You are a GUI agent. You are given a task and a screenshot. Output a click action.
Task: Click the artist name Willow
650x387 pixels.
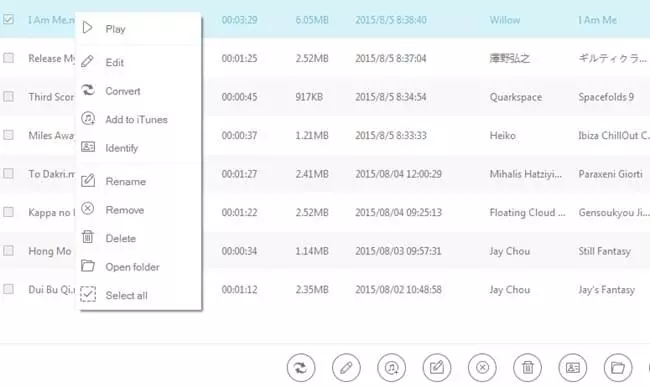coord(504,20)
